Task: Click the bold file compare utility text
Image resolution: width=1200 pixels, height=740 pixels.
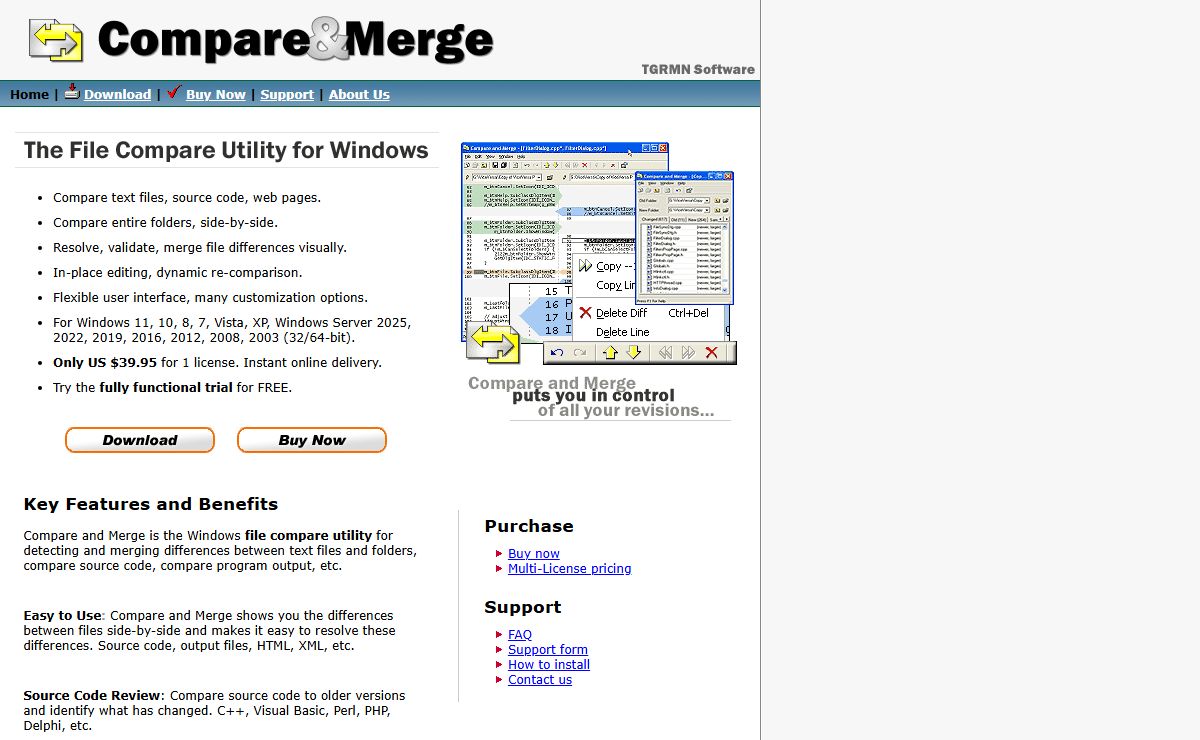Action: pyautogui.click(x=308, y=535)
